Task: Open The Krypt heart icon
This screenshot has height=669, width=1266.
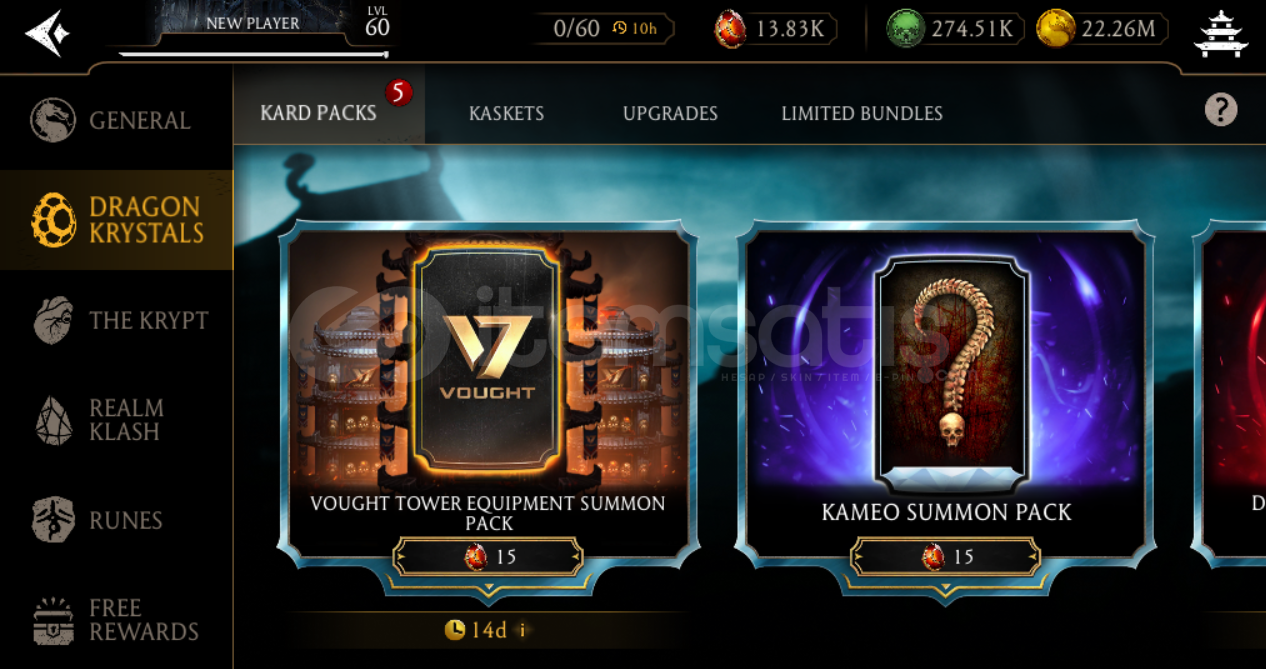Action: click(53, 320)
